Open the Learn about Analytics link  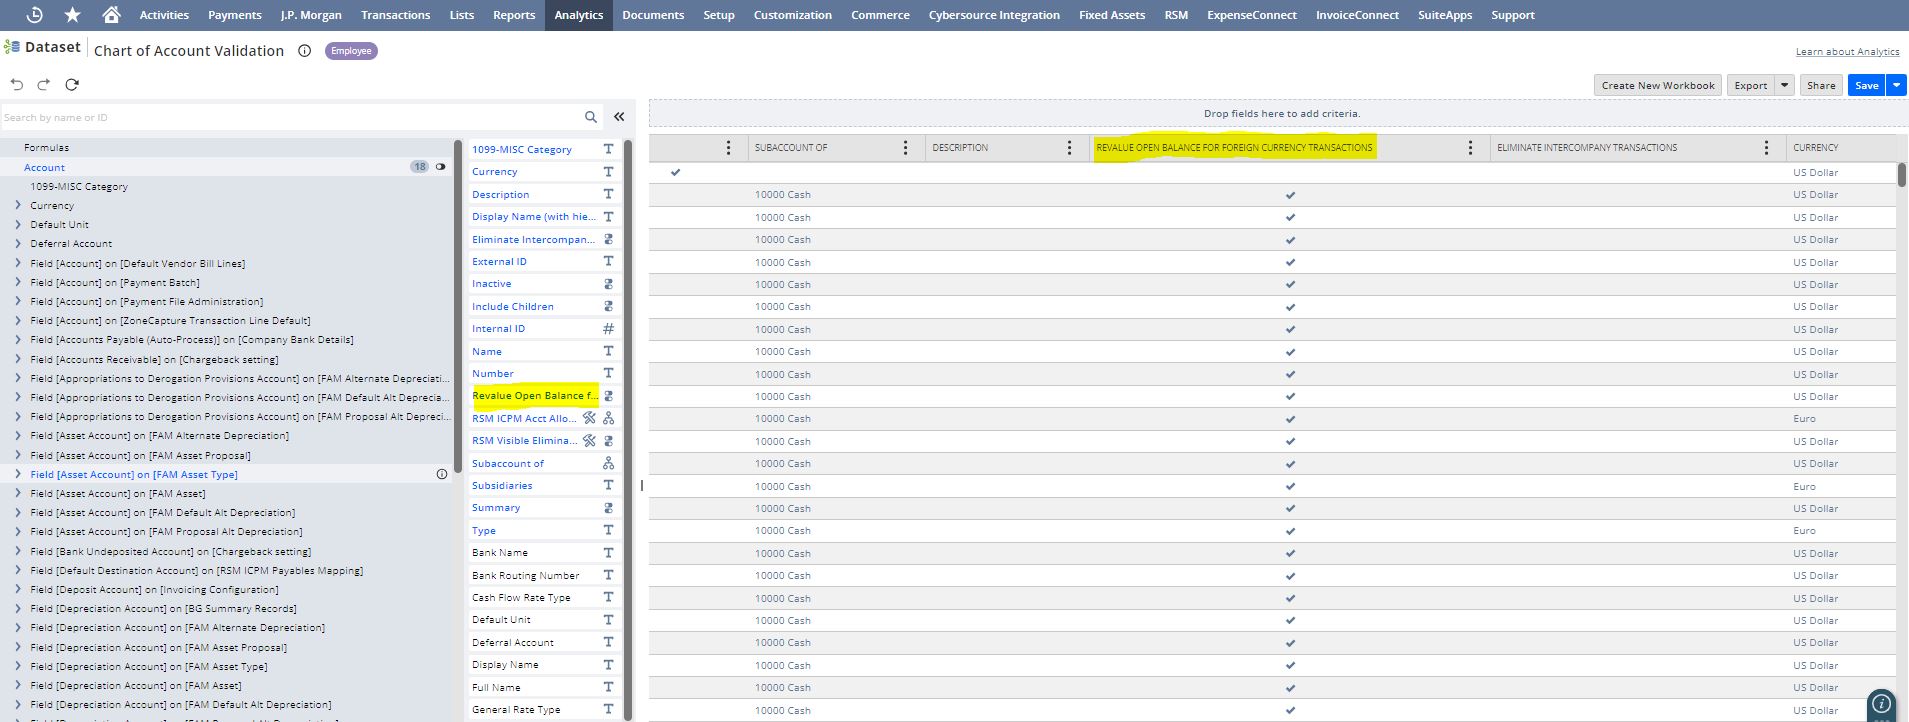point(1847,51)
